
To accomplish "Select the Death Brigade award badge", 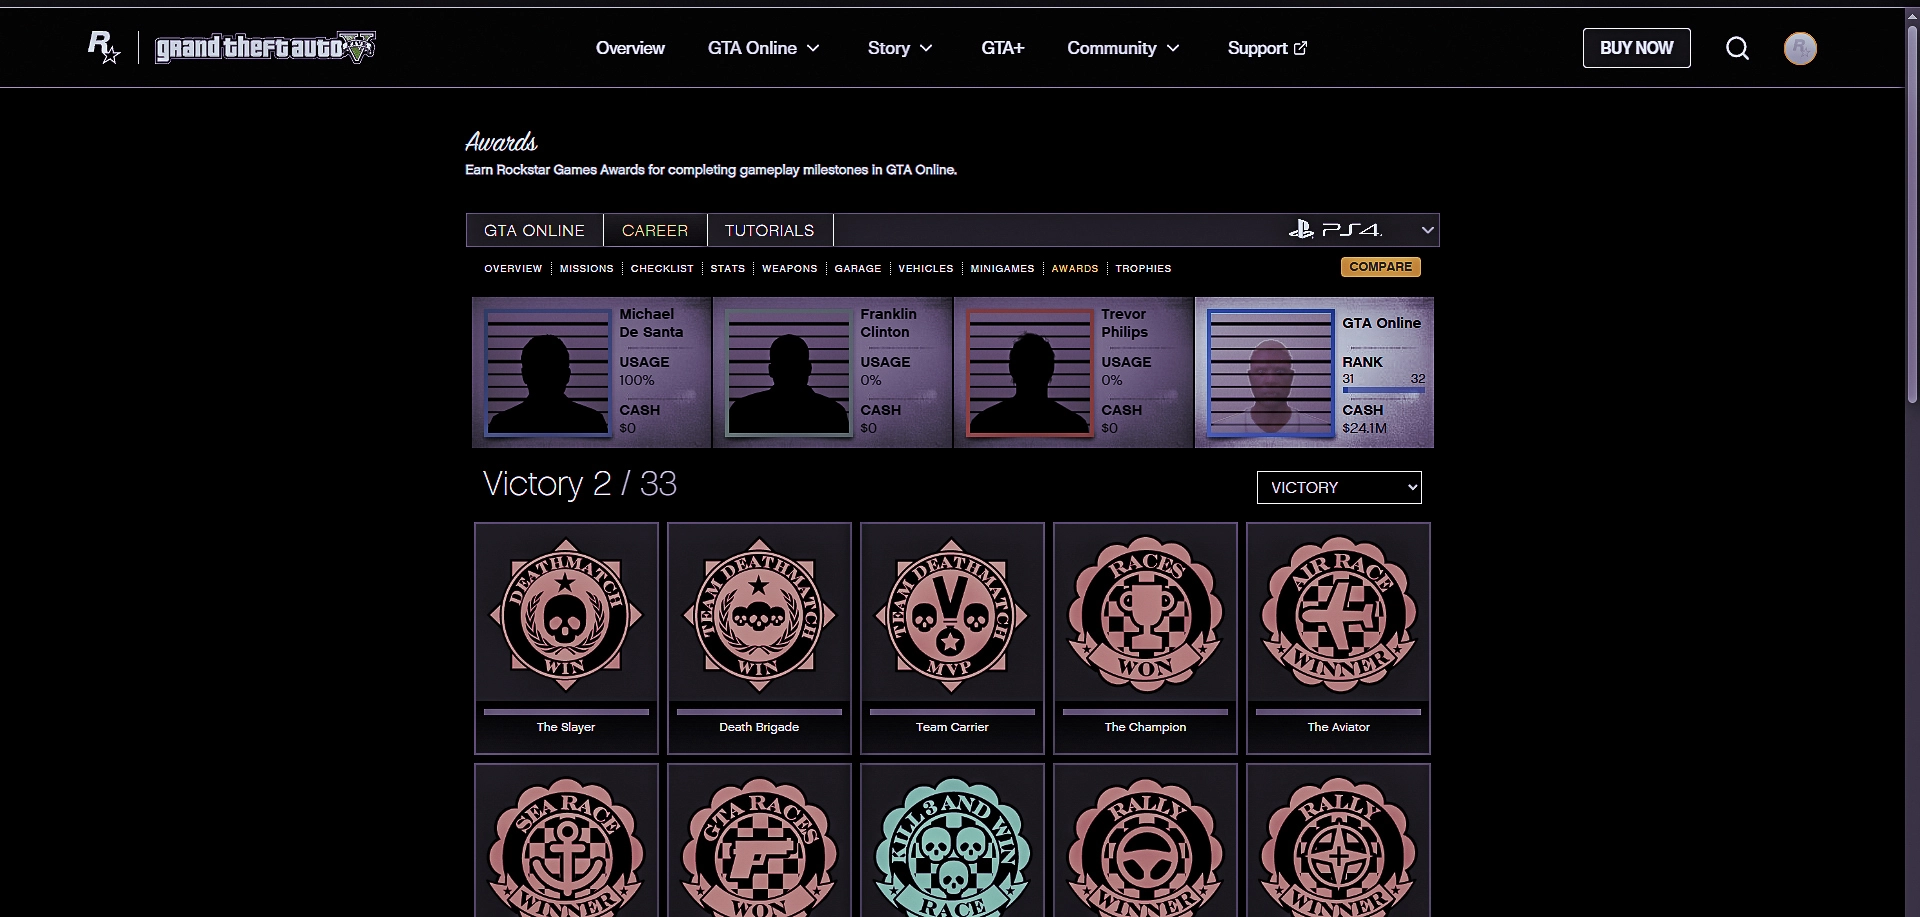I will point(759,614).
